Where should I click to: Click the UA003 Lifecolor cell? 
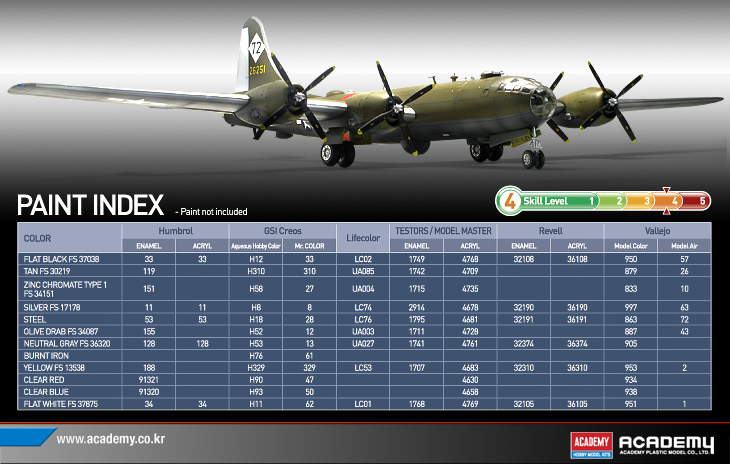pyautogui.click(x=363, y=331)
